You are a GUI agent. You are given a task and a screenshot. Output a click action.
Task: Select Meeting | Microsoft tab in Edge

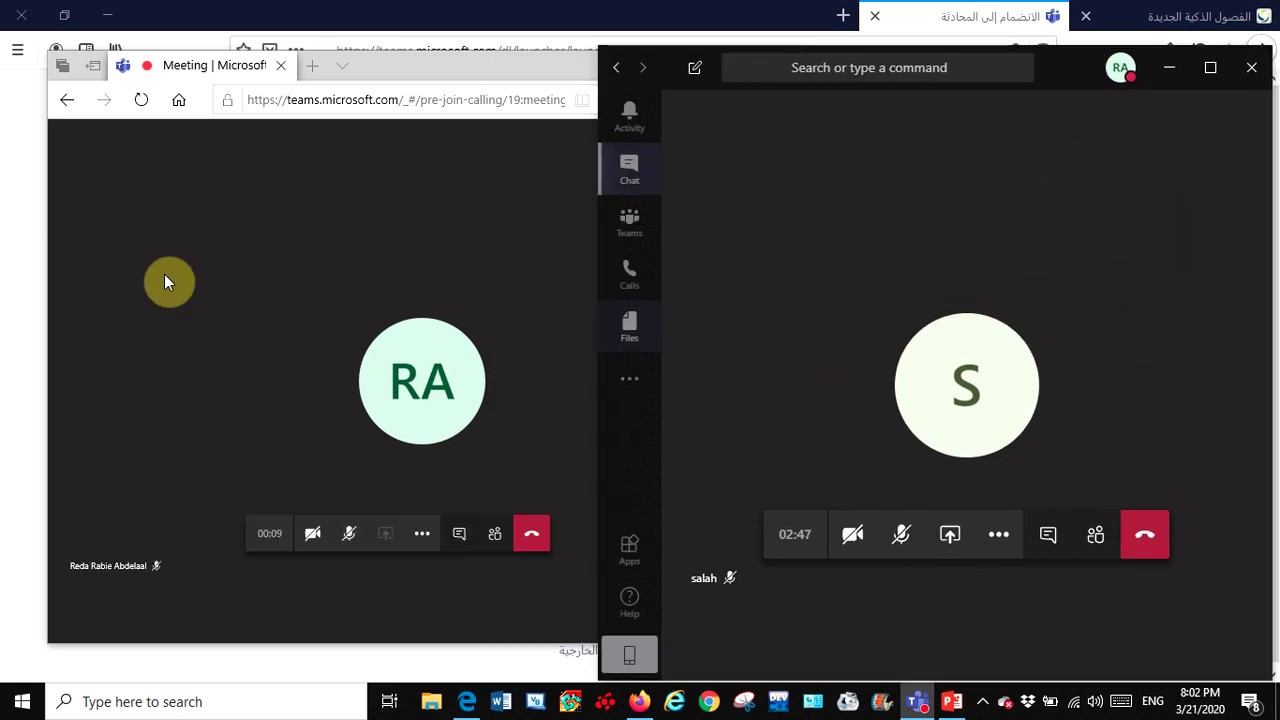point(203,66)
